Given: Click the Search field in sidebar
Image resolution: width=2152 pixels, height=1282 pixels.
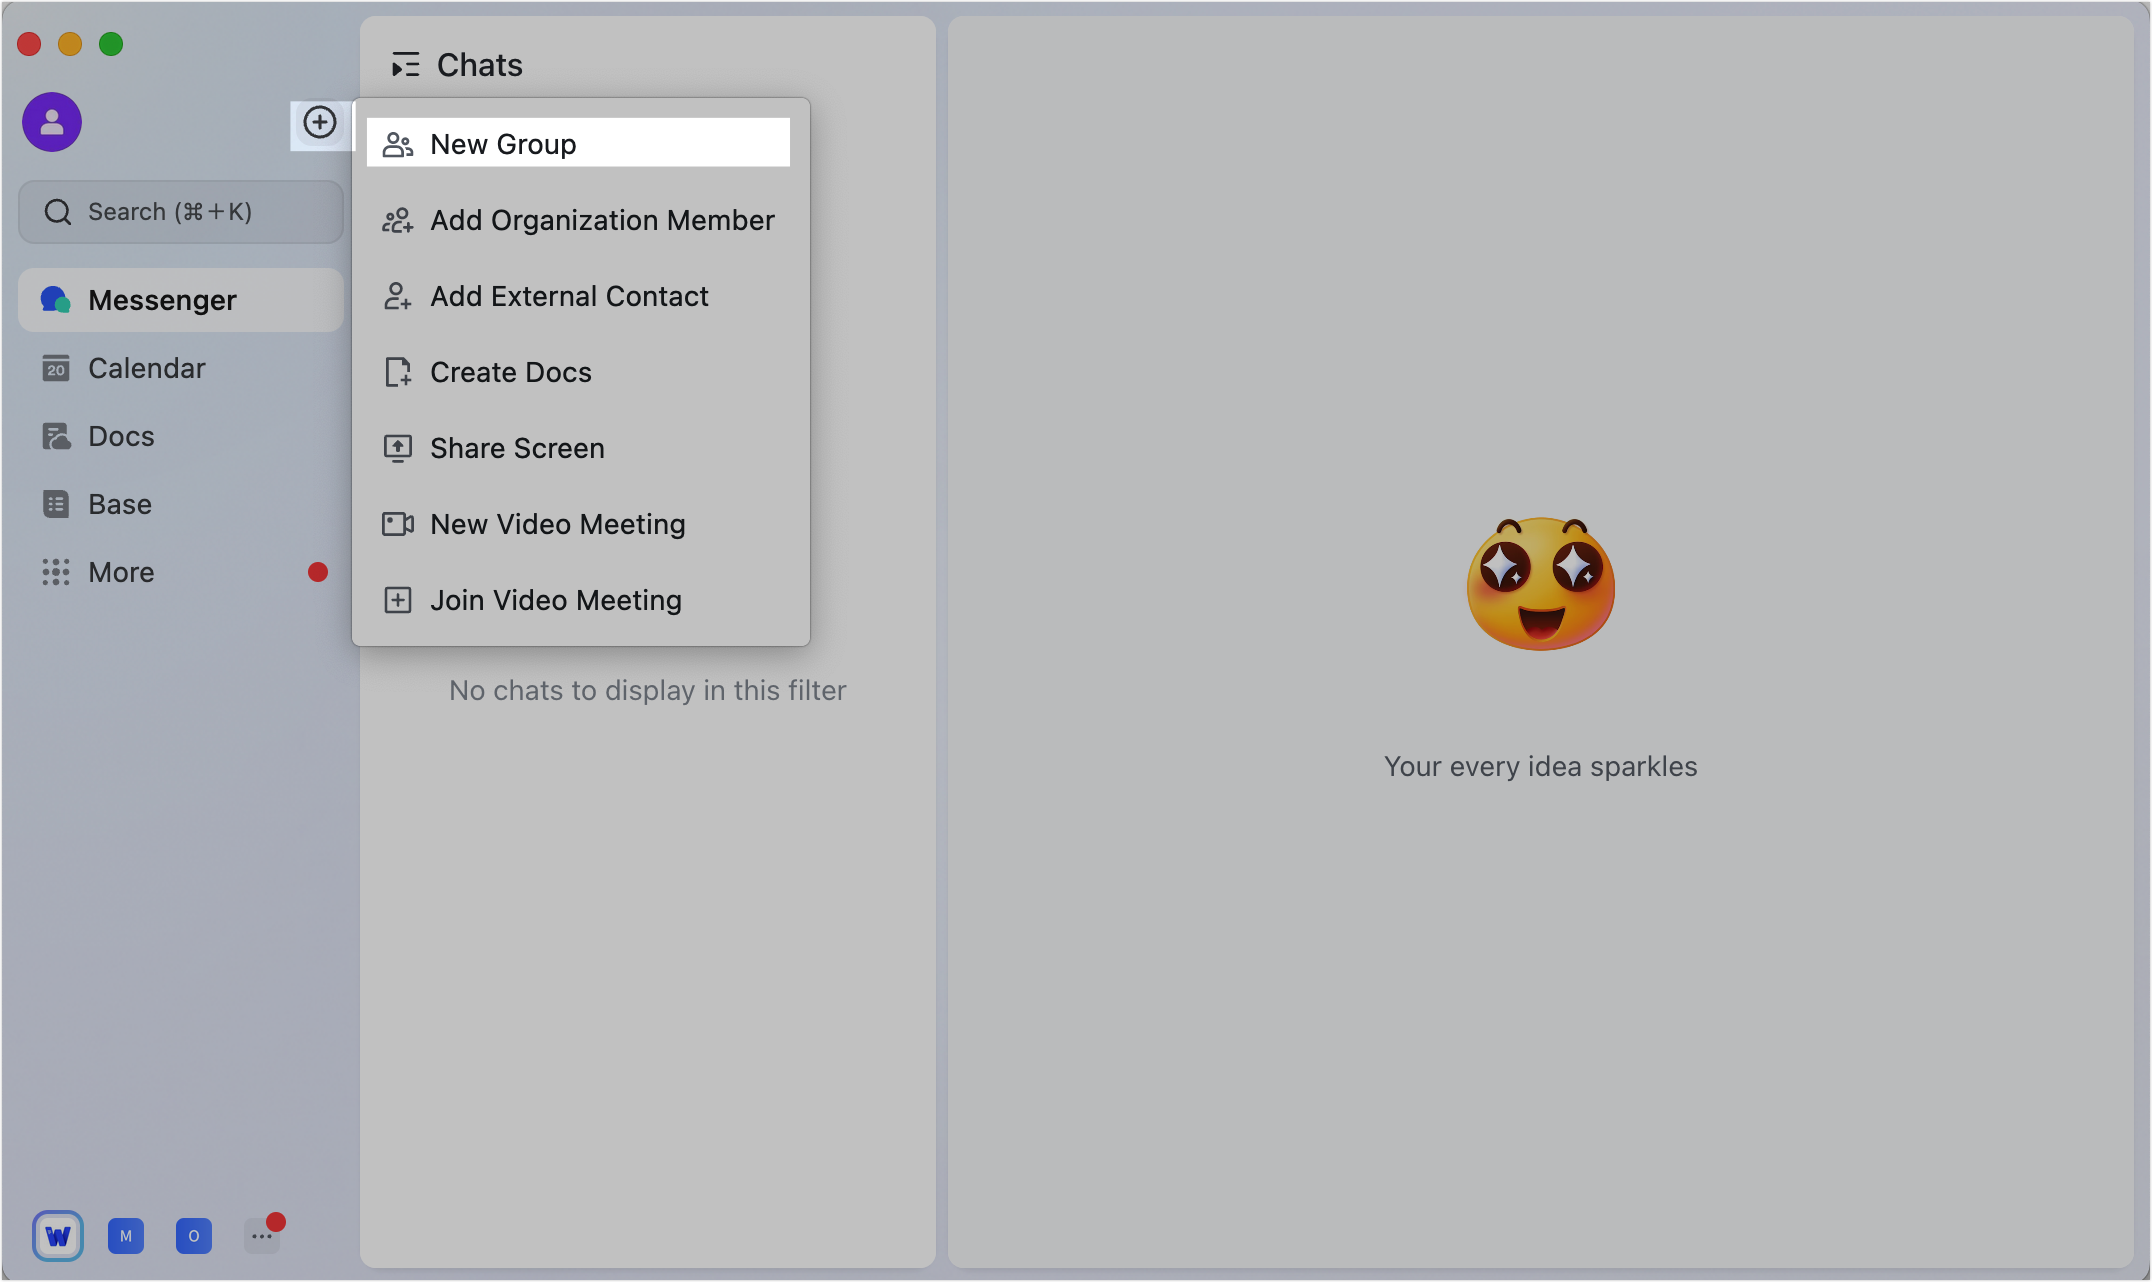Looking at the screenshot, I should point(181,212).
